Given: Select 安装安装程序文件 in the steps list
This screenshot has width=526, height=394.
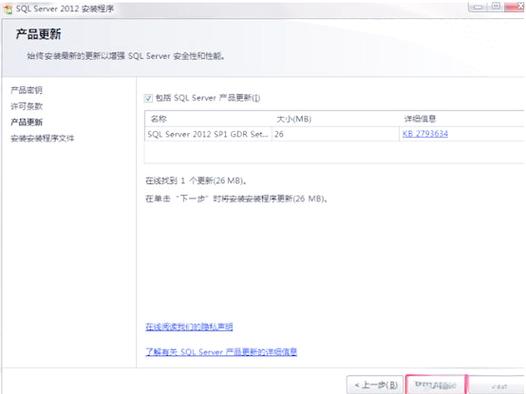Looking at the screenshot, I should coord(42,138).
